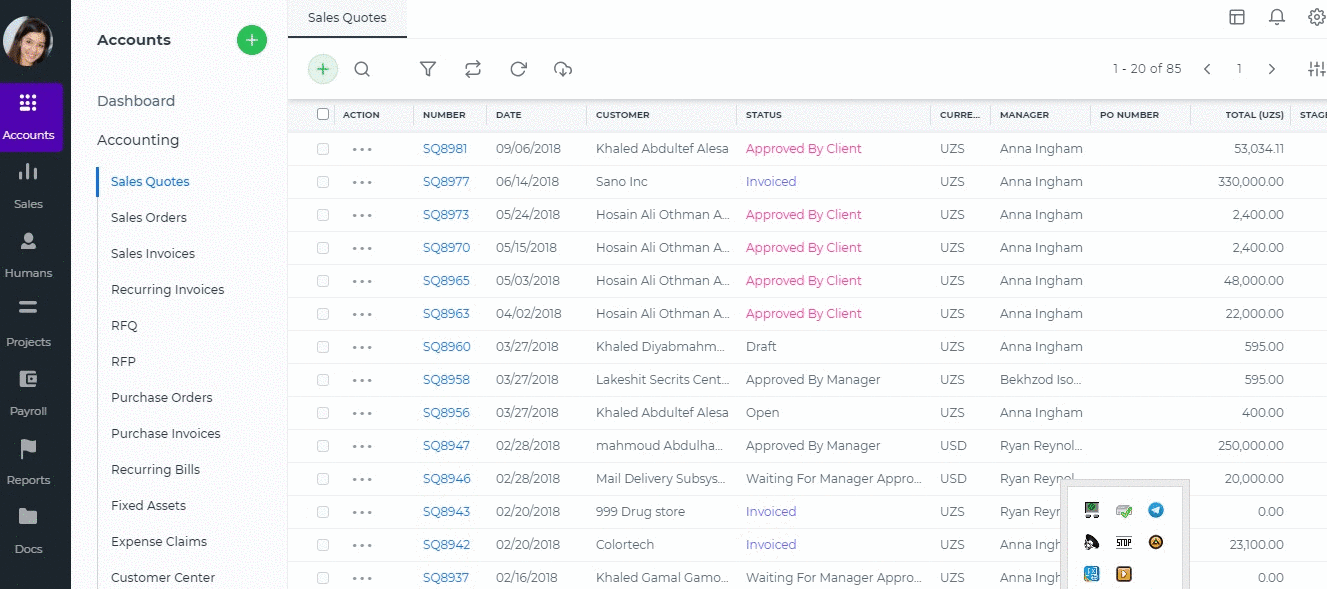Image resolution: width=1327 pixels, height=589 pixels.
Task: Check the row checkbox for SQ8956
Action: pos(322,413)
